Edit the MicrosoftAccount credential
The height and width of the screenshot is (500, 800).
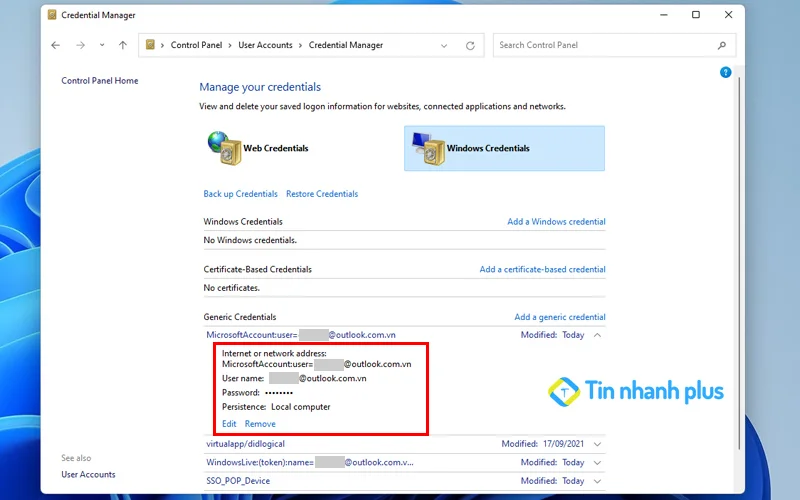229,424
